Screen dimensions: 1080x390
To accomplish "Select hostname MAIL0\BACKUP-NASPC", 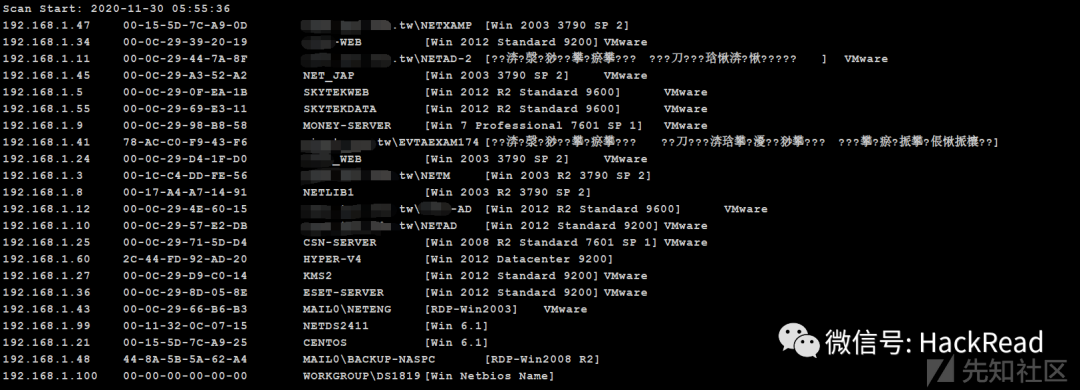I will click(x=370, y=359).
